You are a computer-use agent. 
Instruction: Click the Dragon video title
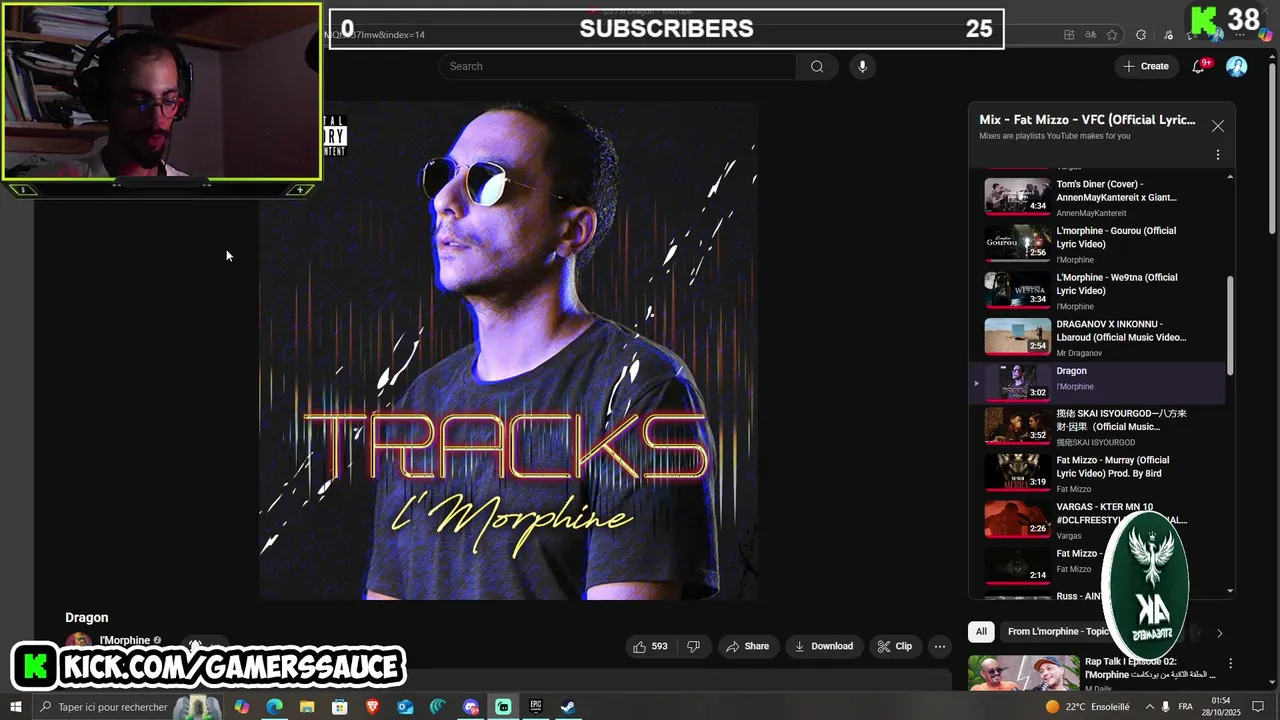(x=87, y=618)
